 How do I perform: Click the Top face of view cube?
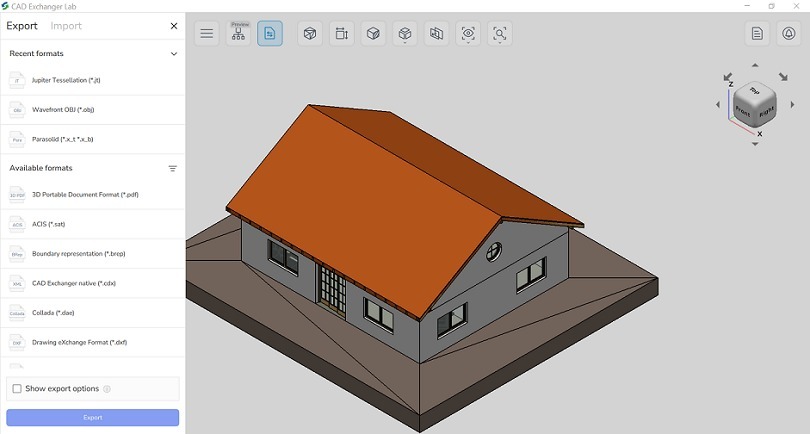755,92
